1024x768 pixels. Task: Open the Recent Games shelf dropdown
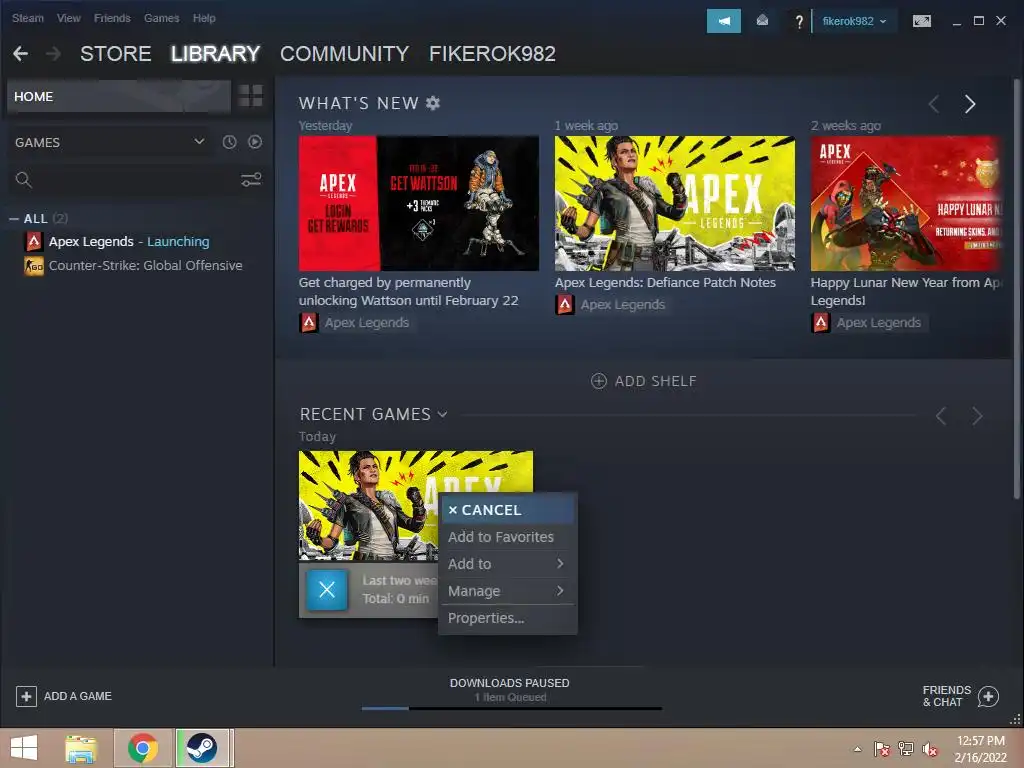443,414
